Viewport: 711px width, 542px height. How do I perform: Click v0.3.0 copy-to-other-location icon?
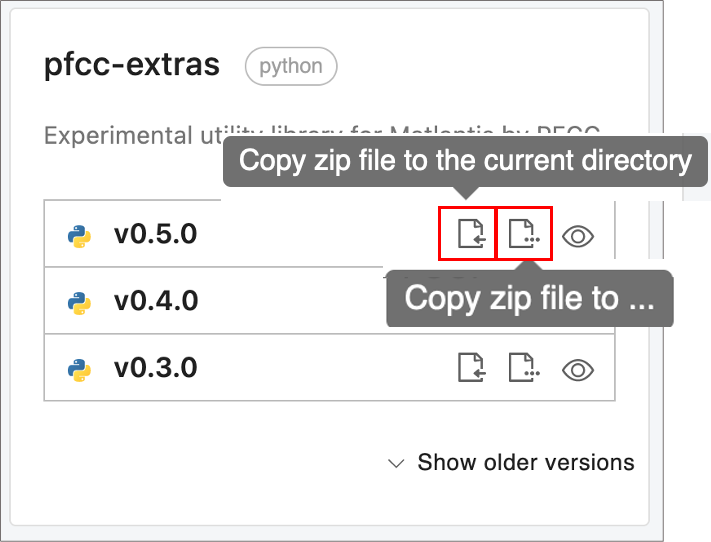click(523, 368)
